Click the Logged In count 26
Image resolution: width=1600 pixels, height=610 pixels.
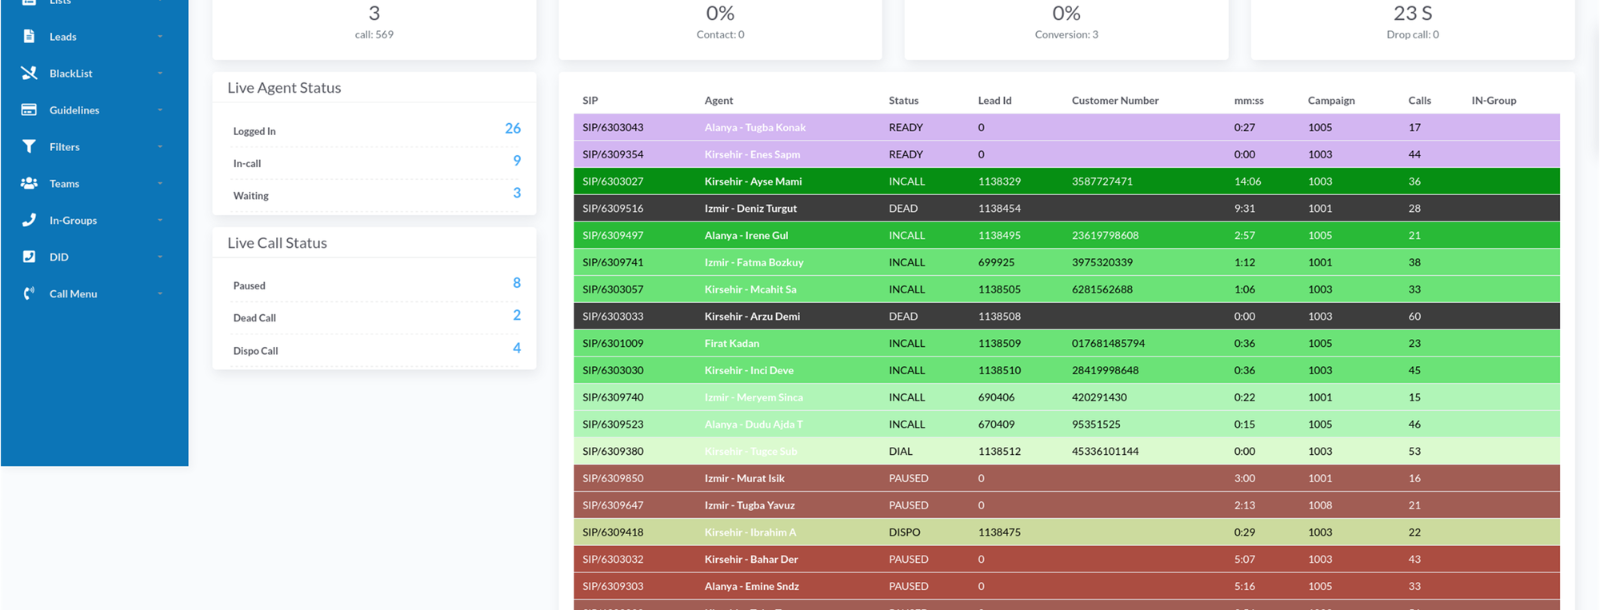[x=512, y=129]
